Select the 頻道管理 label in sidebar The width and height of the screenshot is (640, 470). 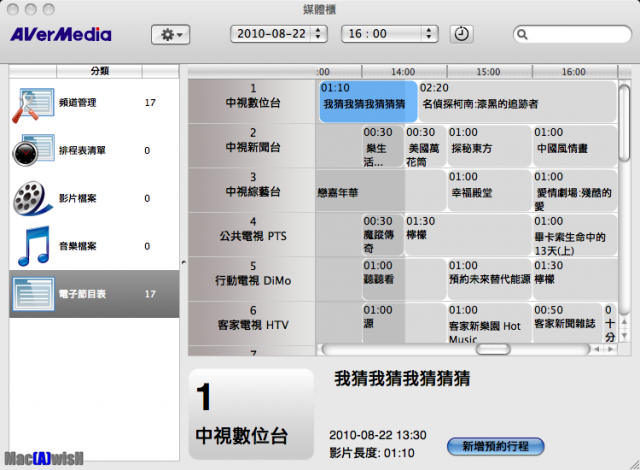click(78, 103)
